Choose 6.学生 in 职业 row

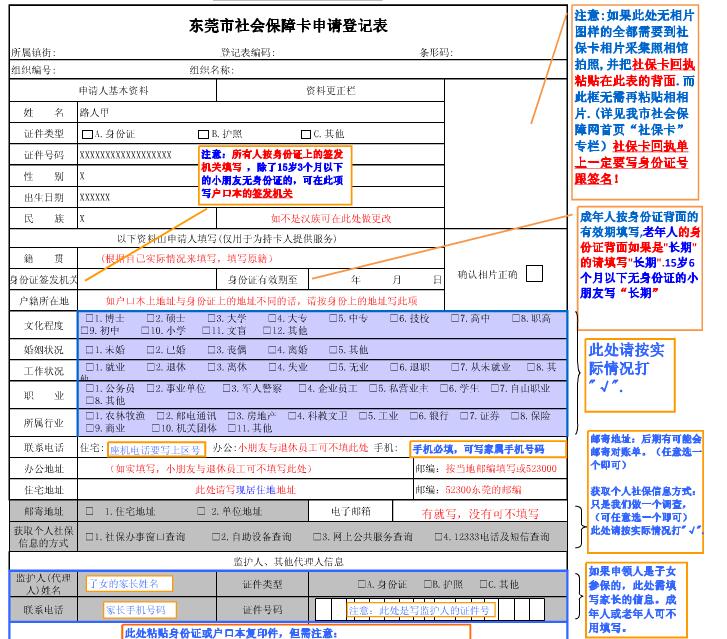444,388
